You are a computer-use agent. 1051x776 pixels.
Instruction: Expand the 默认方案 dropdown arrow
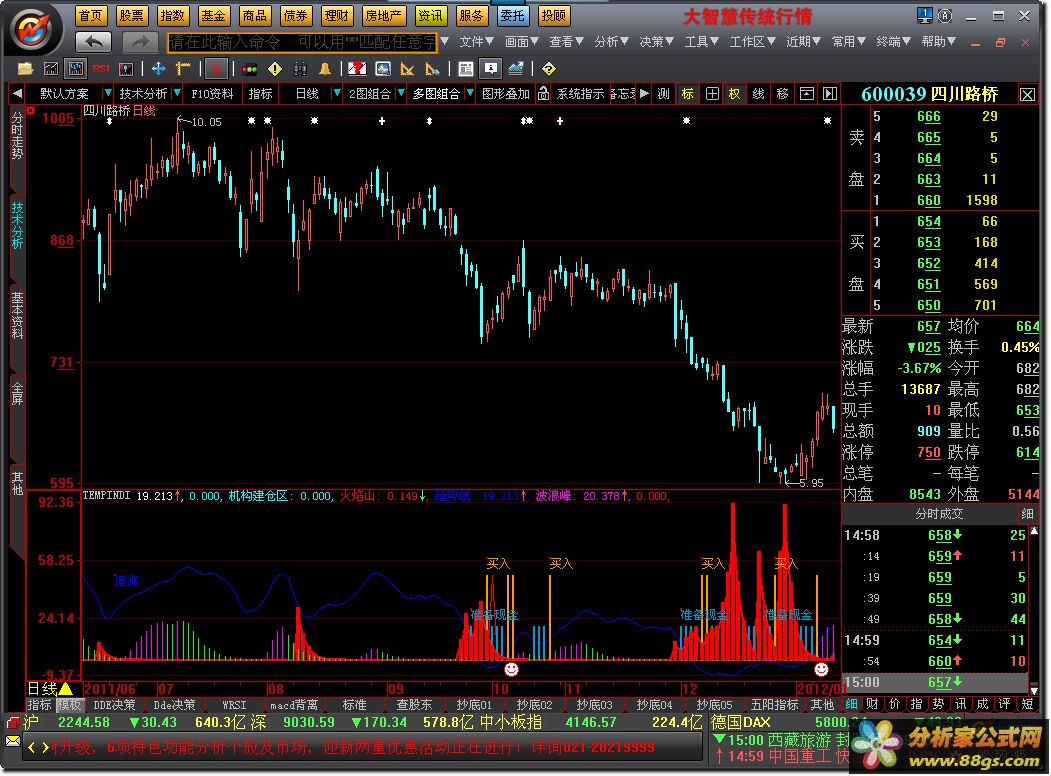point(107,93)
